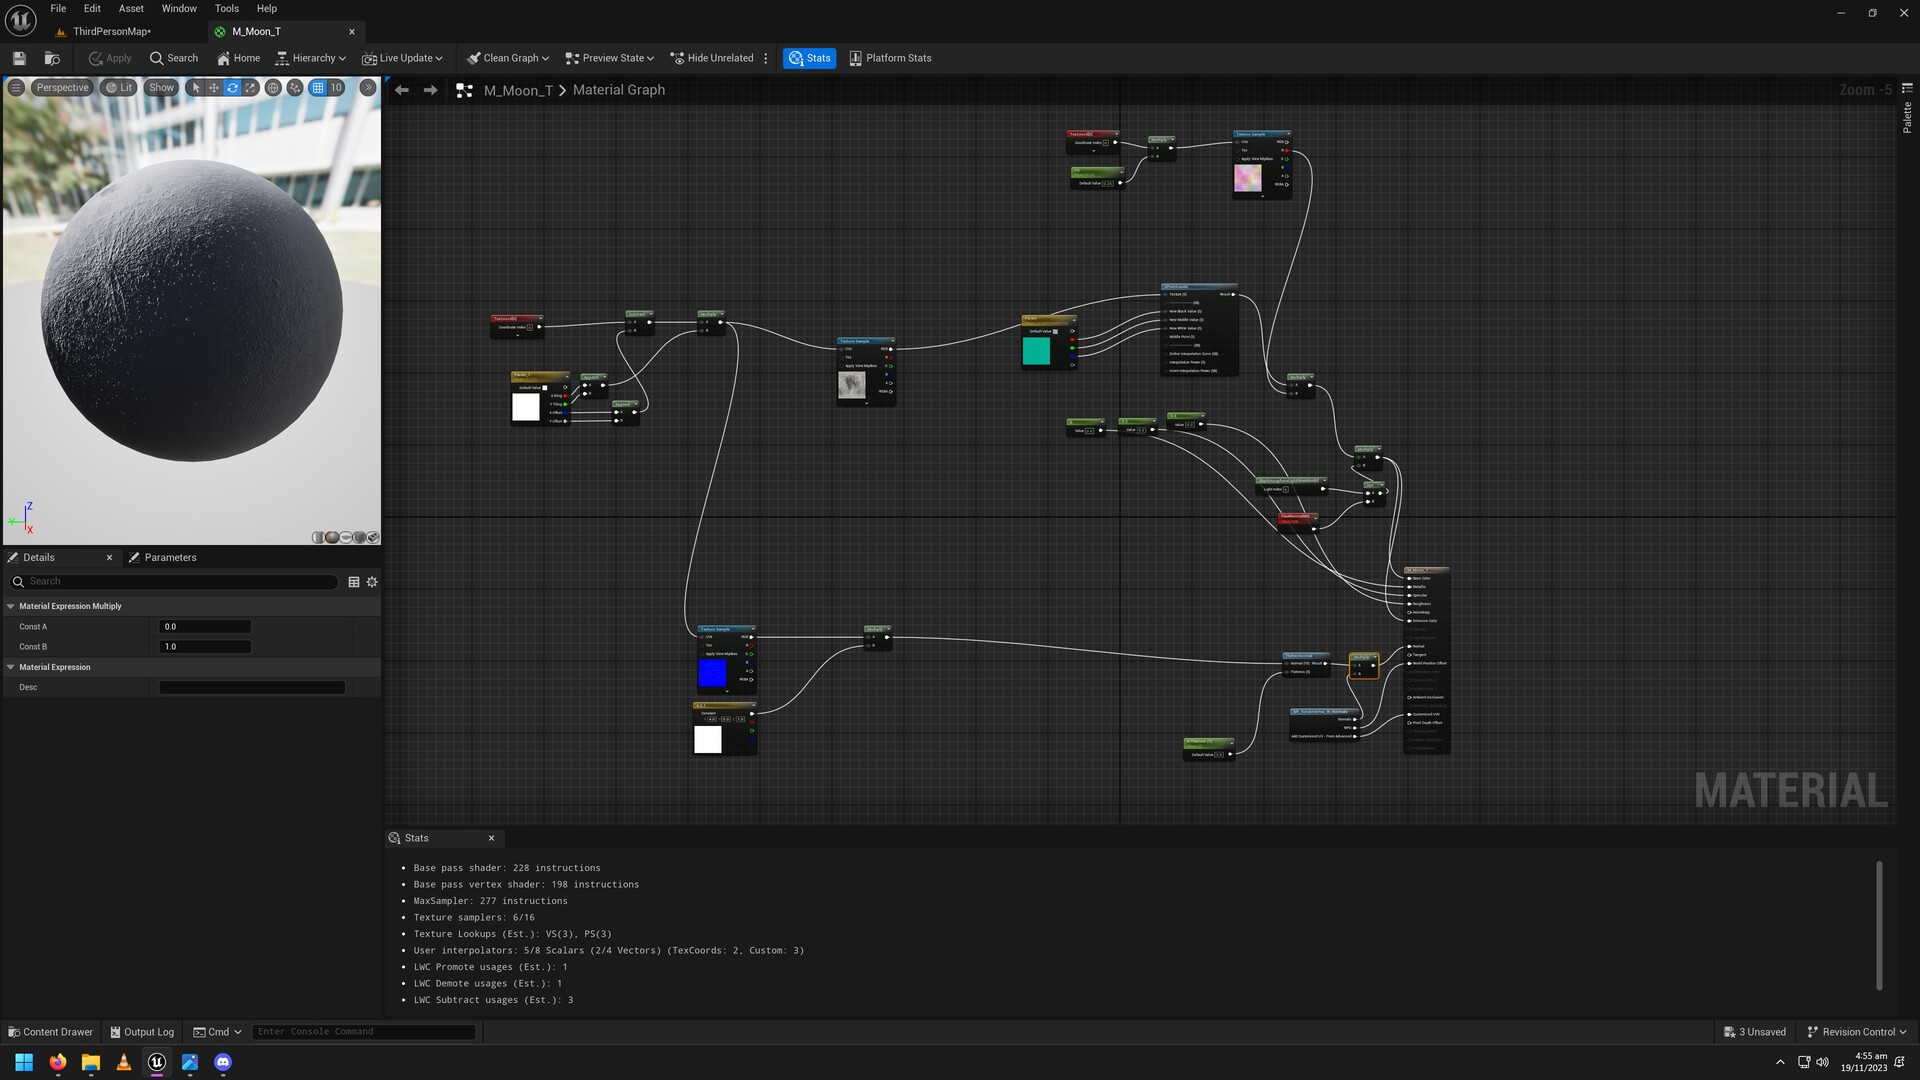Click the Home toolbar button

(238, 58)
